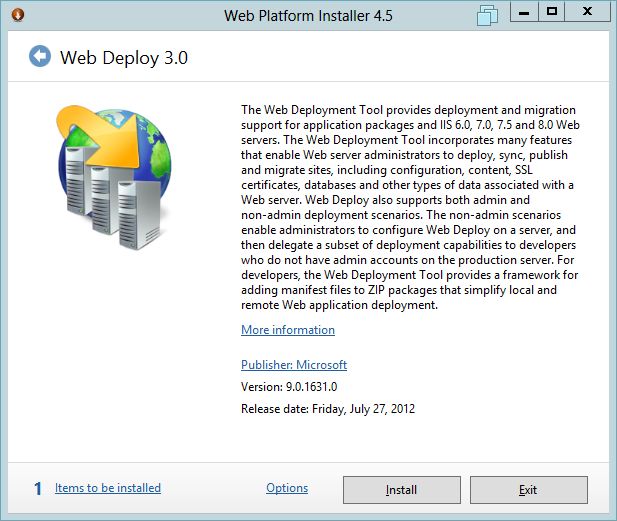The width and height of the screenshot is (617, 521).
Task: Click the Web Platform Installer 4.5 title text
Action: point(308,16)
